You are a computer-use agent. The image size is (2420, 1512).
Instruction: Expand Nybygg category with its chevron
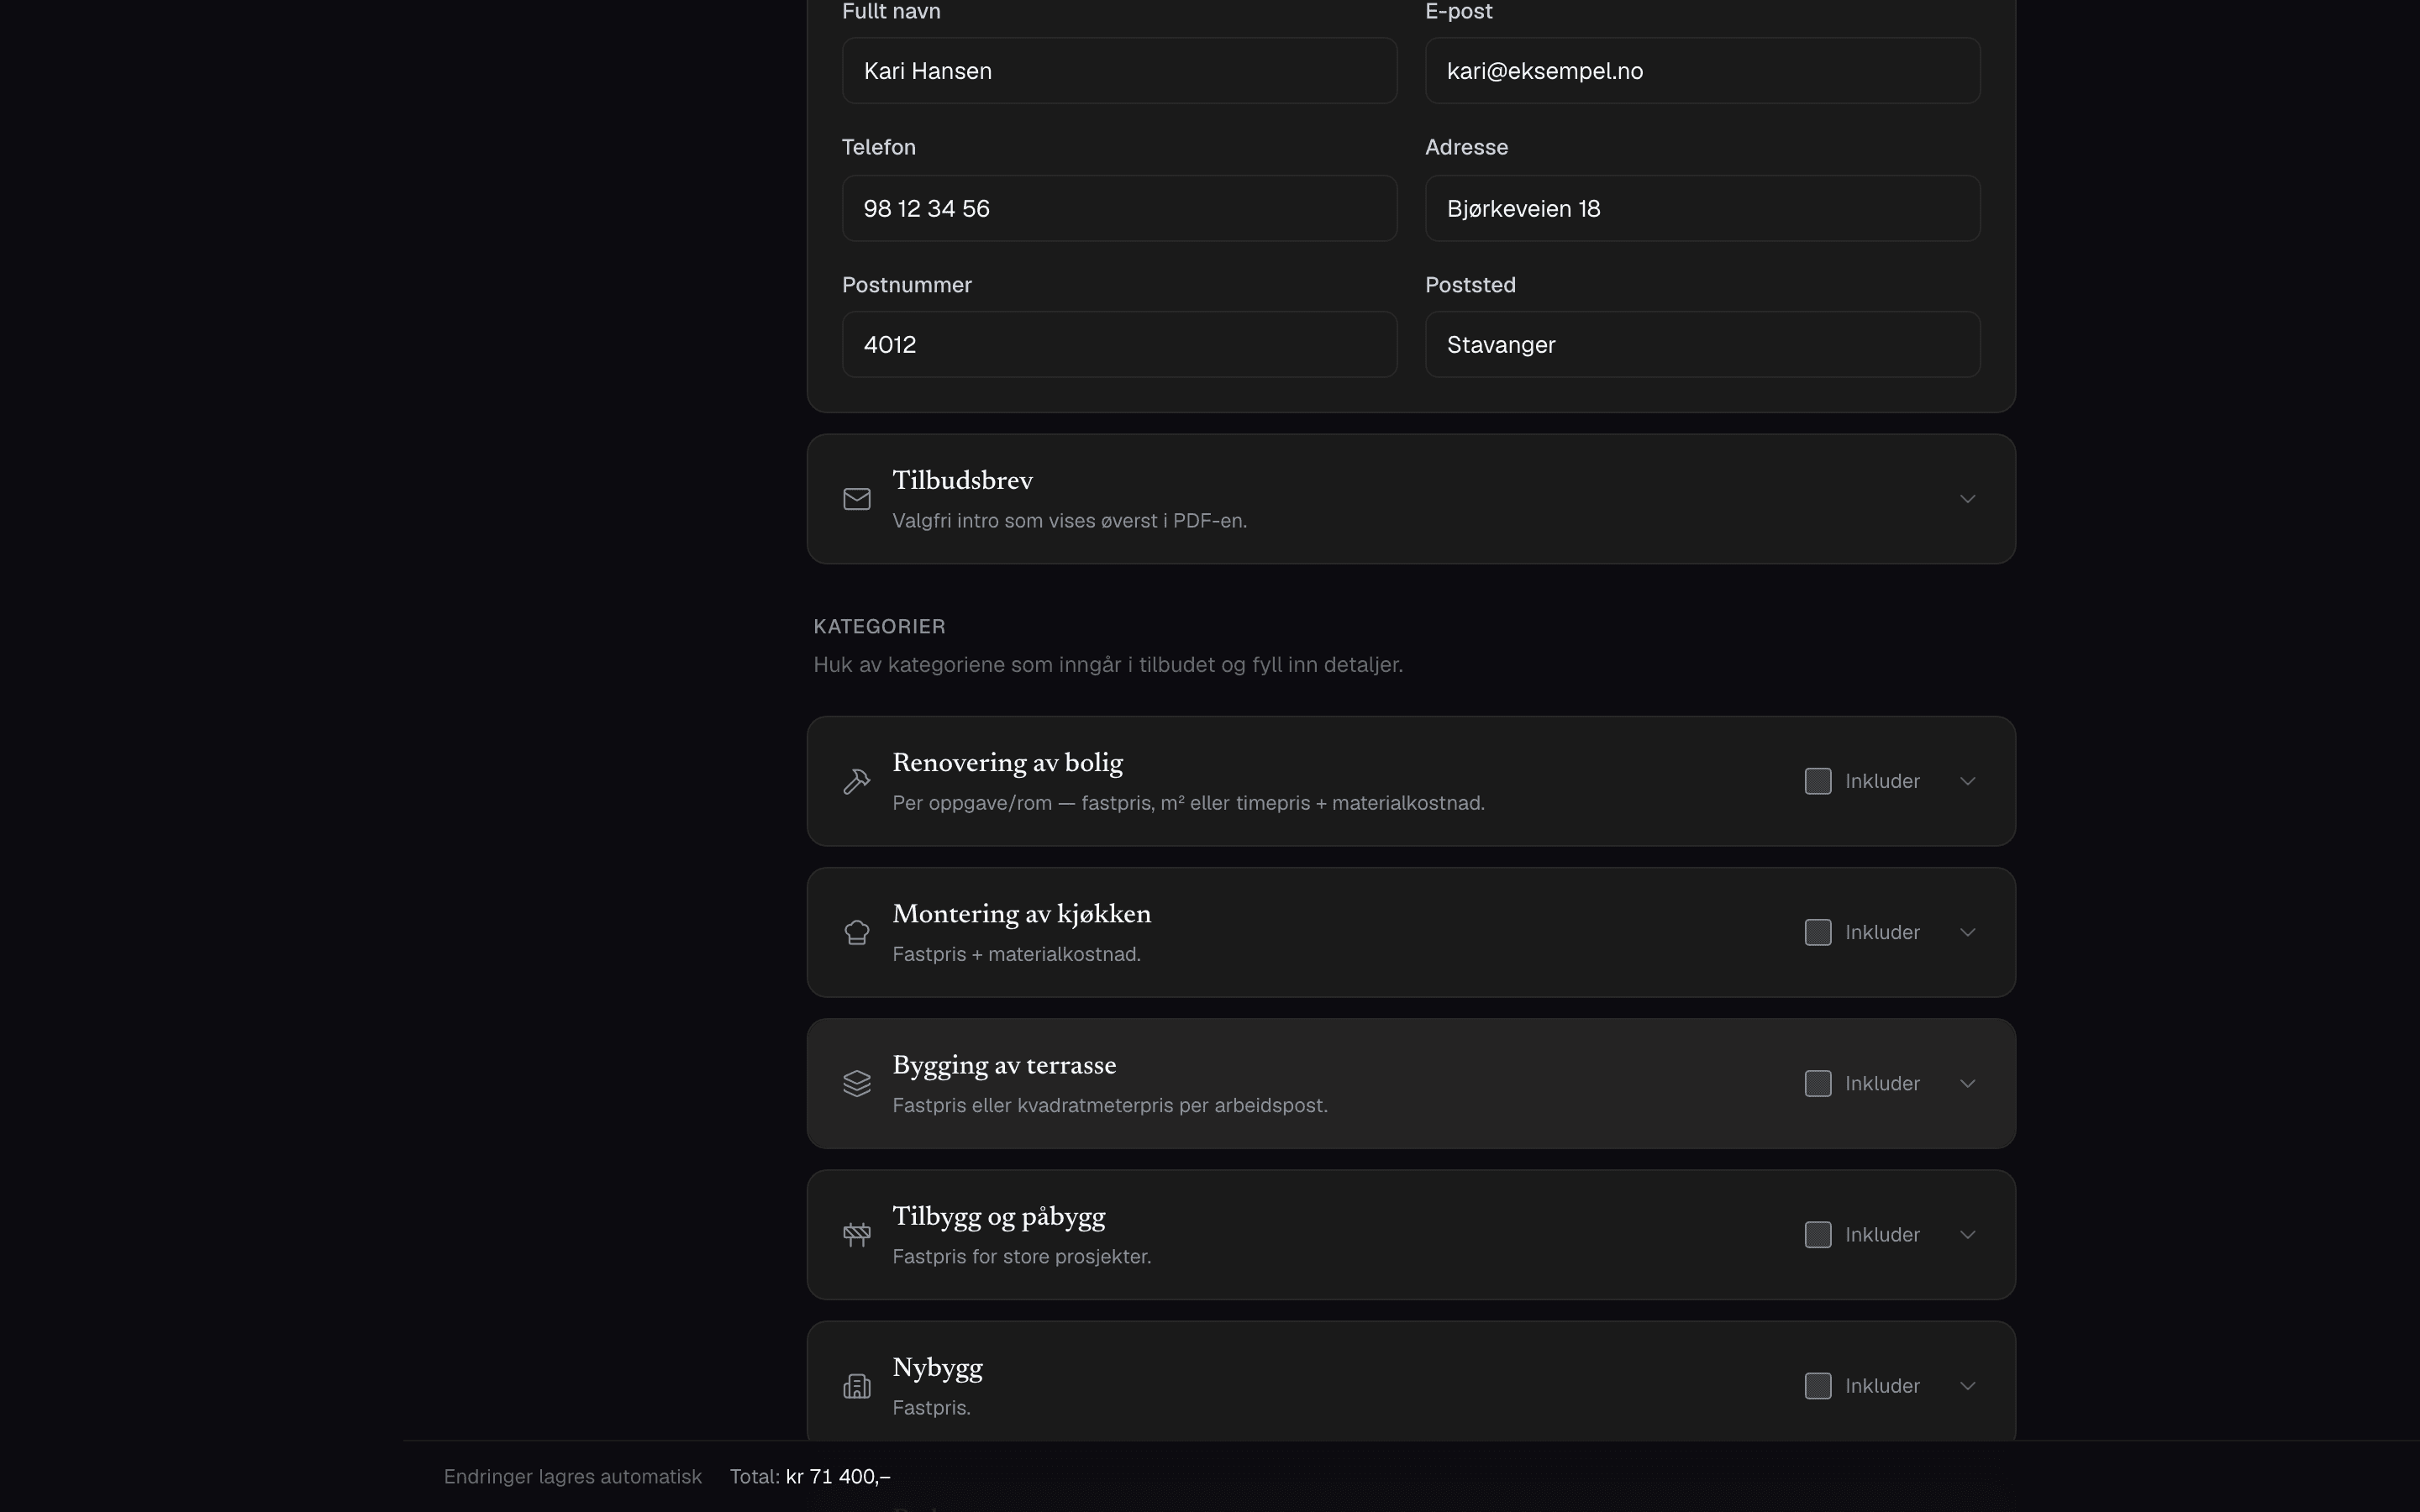click(x=1967, y=1386)
